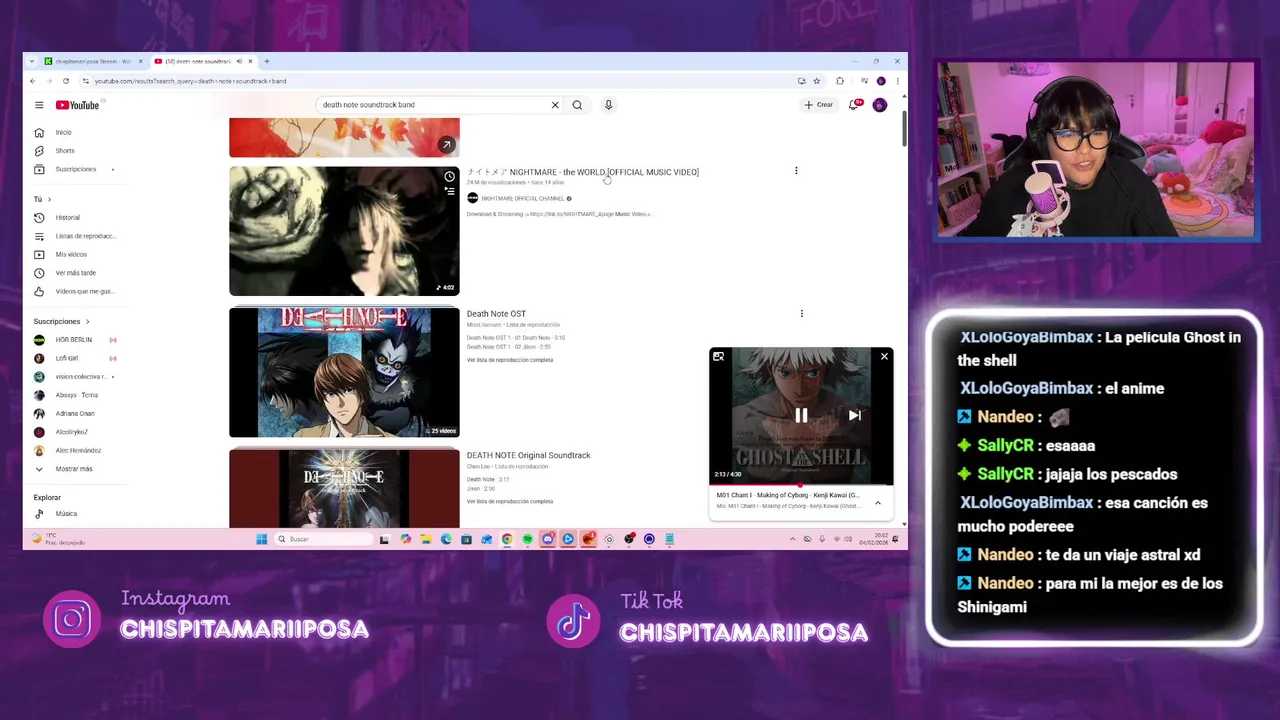This screenshot has height=720, width=1280.
Task: Expand the Suscripciones section header chevron
Action: (x=87, y=322)
